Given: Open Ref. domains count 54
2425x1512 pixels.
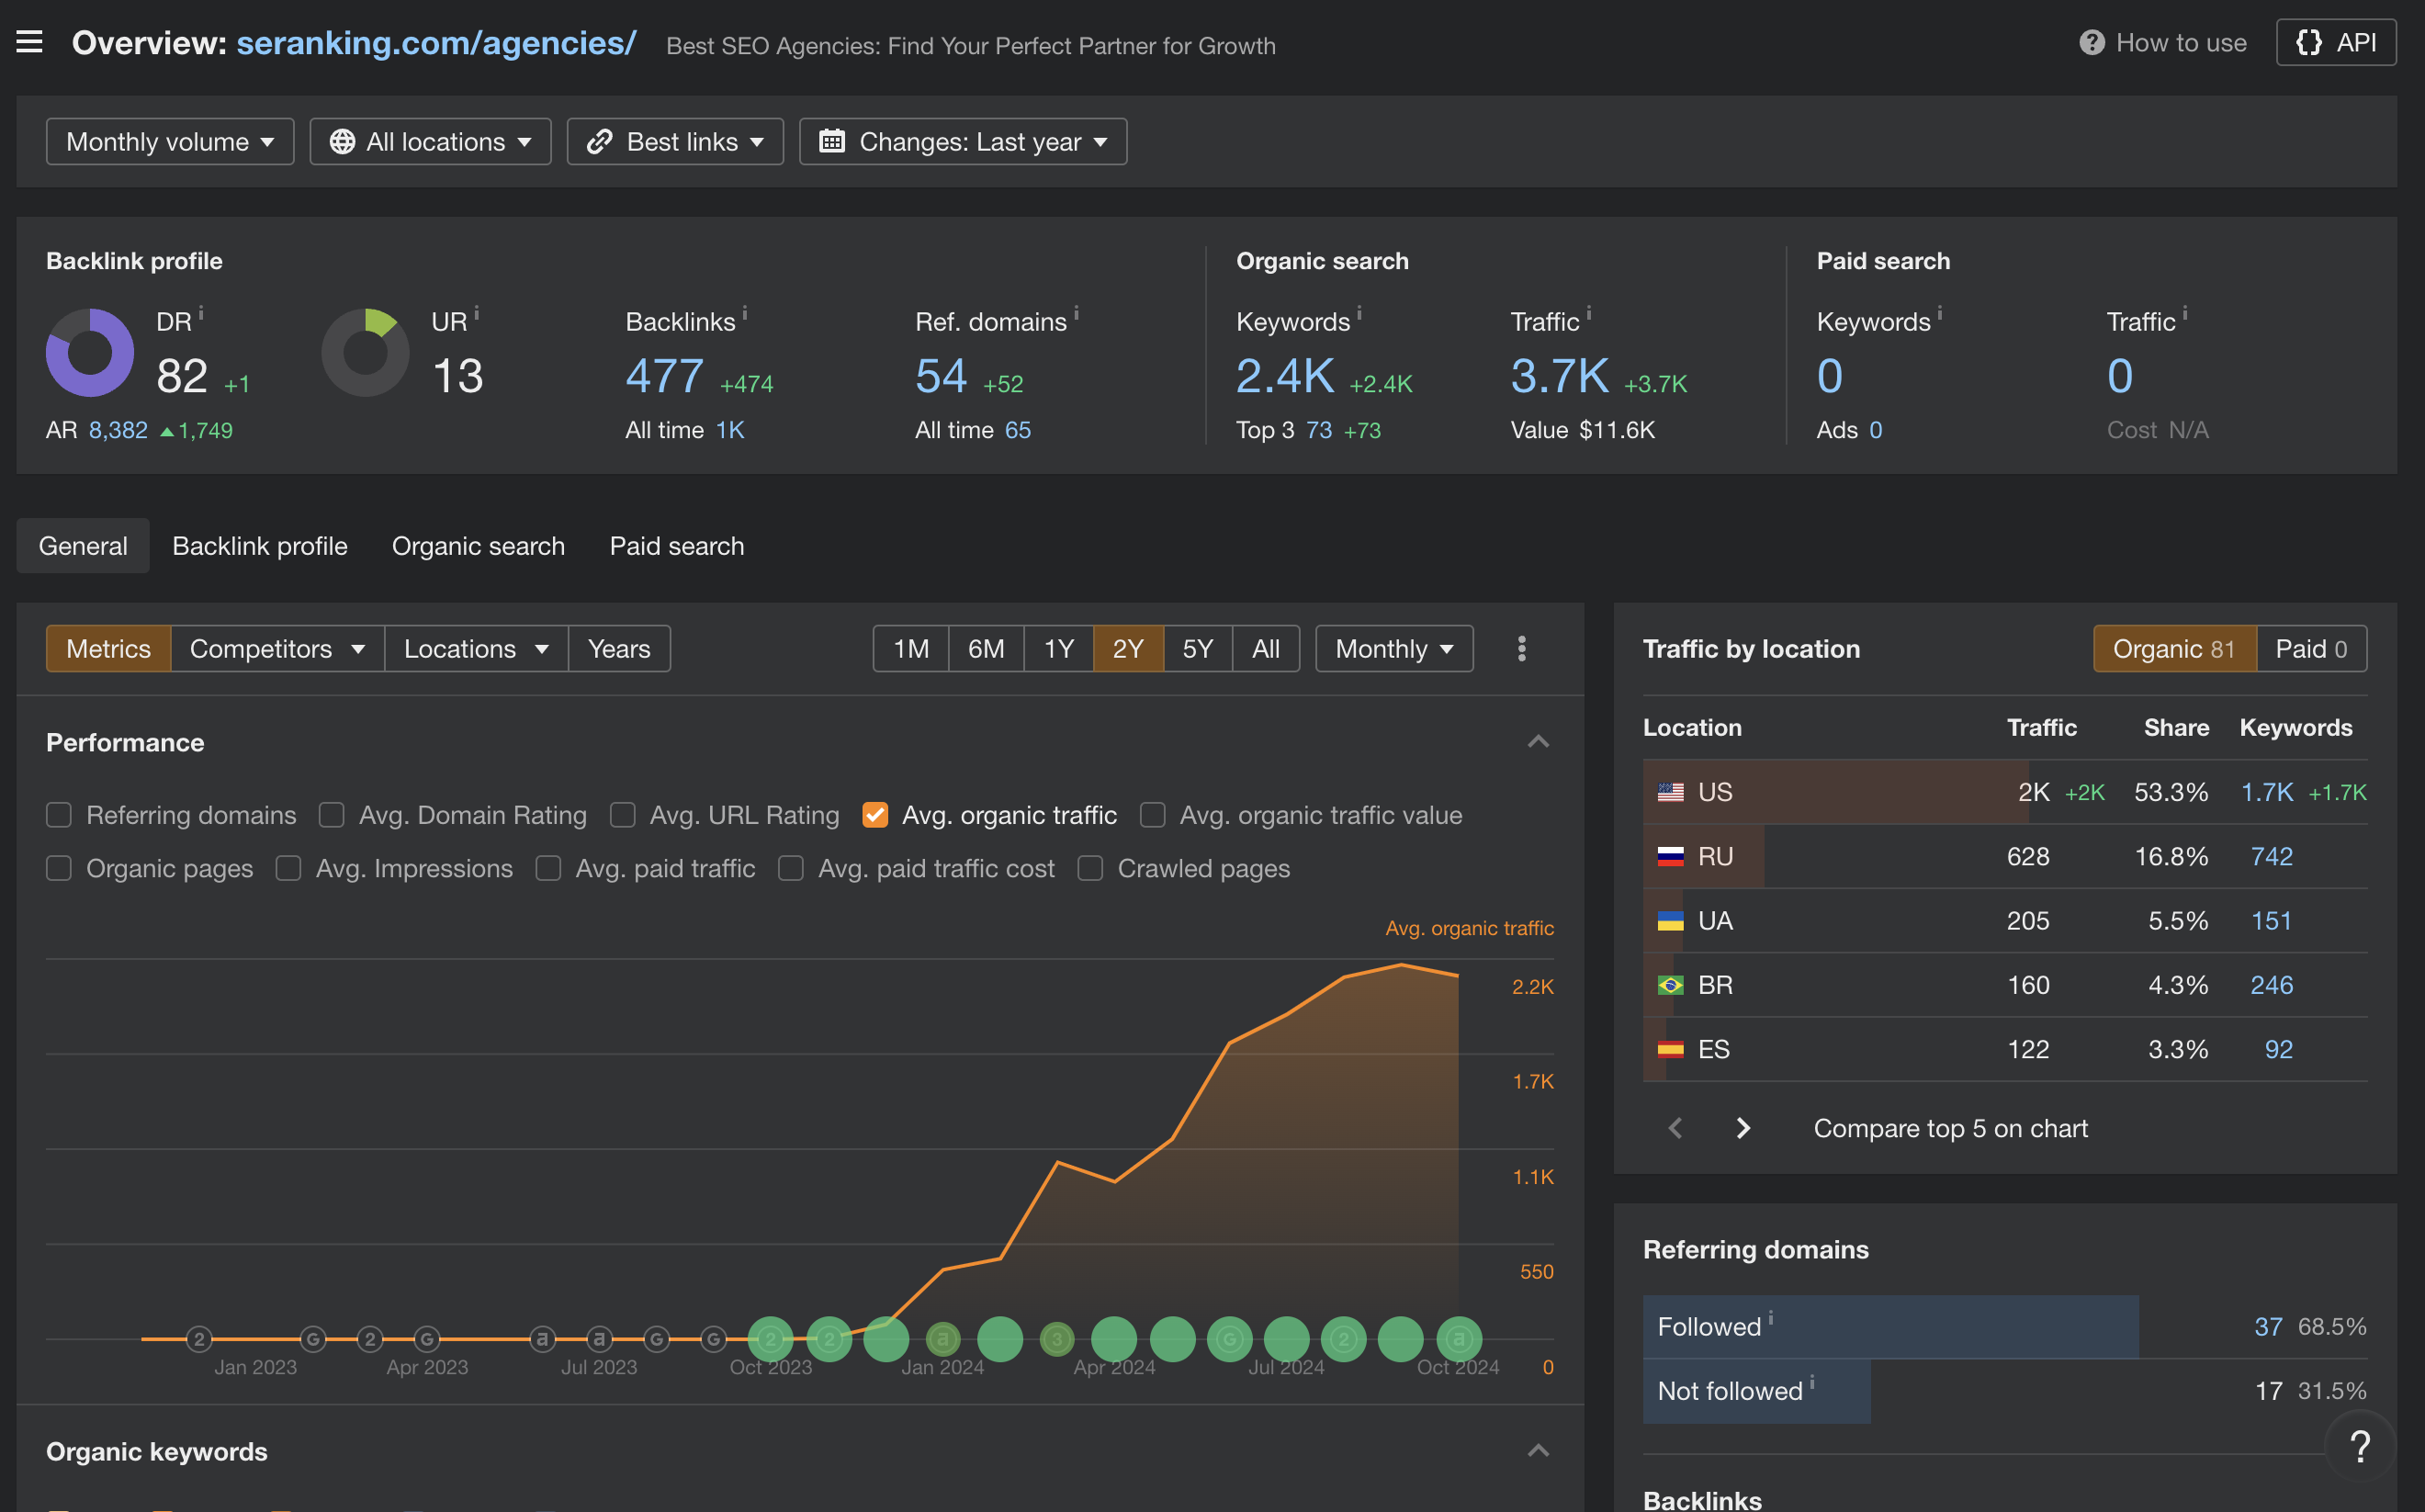Looking at the screenshot, I should coord(941,376).
